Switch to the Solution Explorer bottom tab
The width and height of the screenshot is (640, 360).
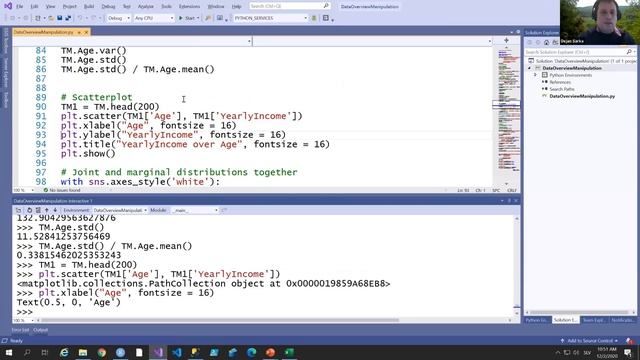coord(565,320)
